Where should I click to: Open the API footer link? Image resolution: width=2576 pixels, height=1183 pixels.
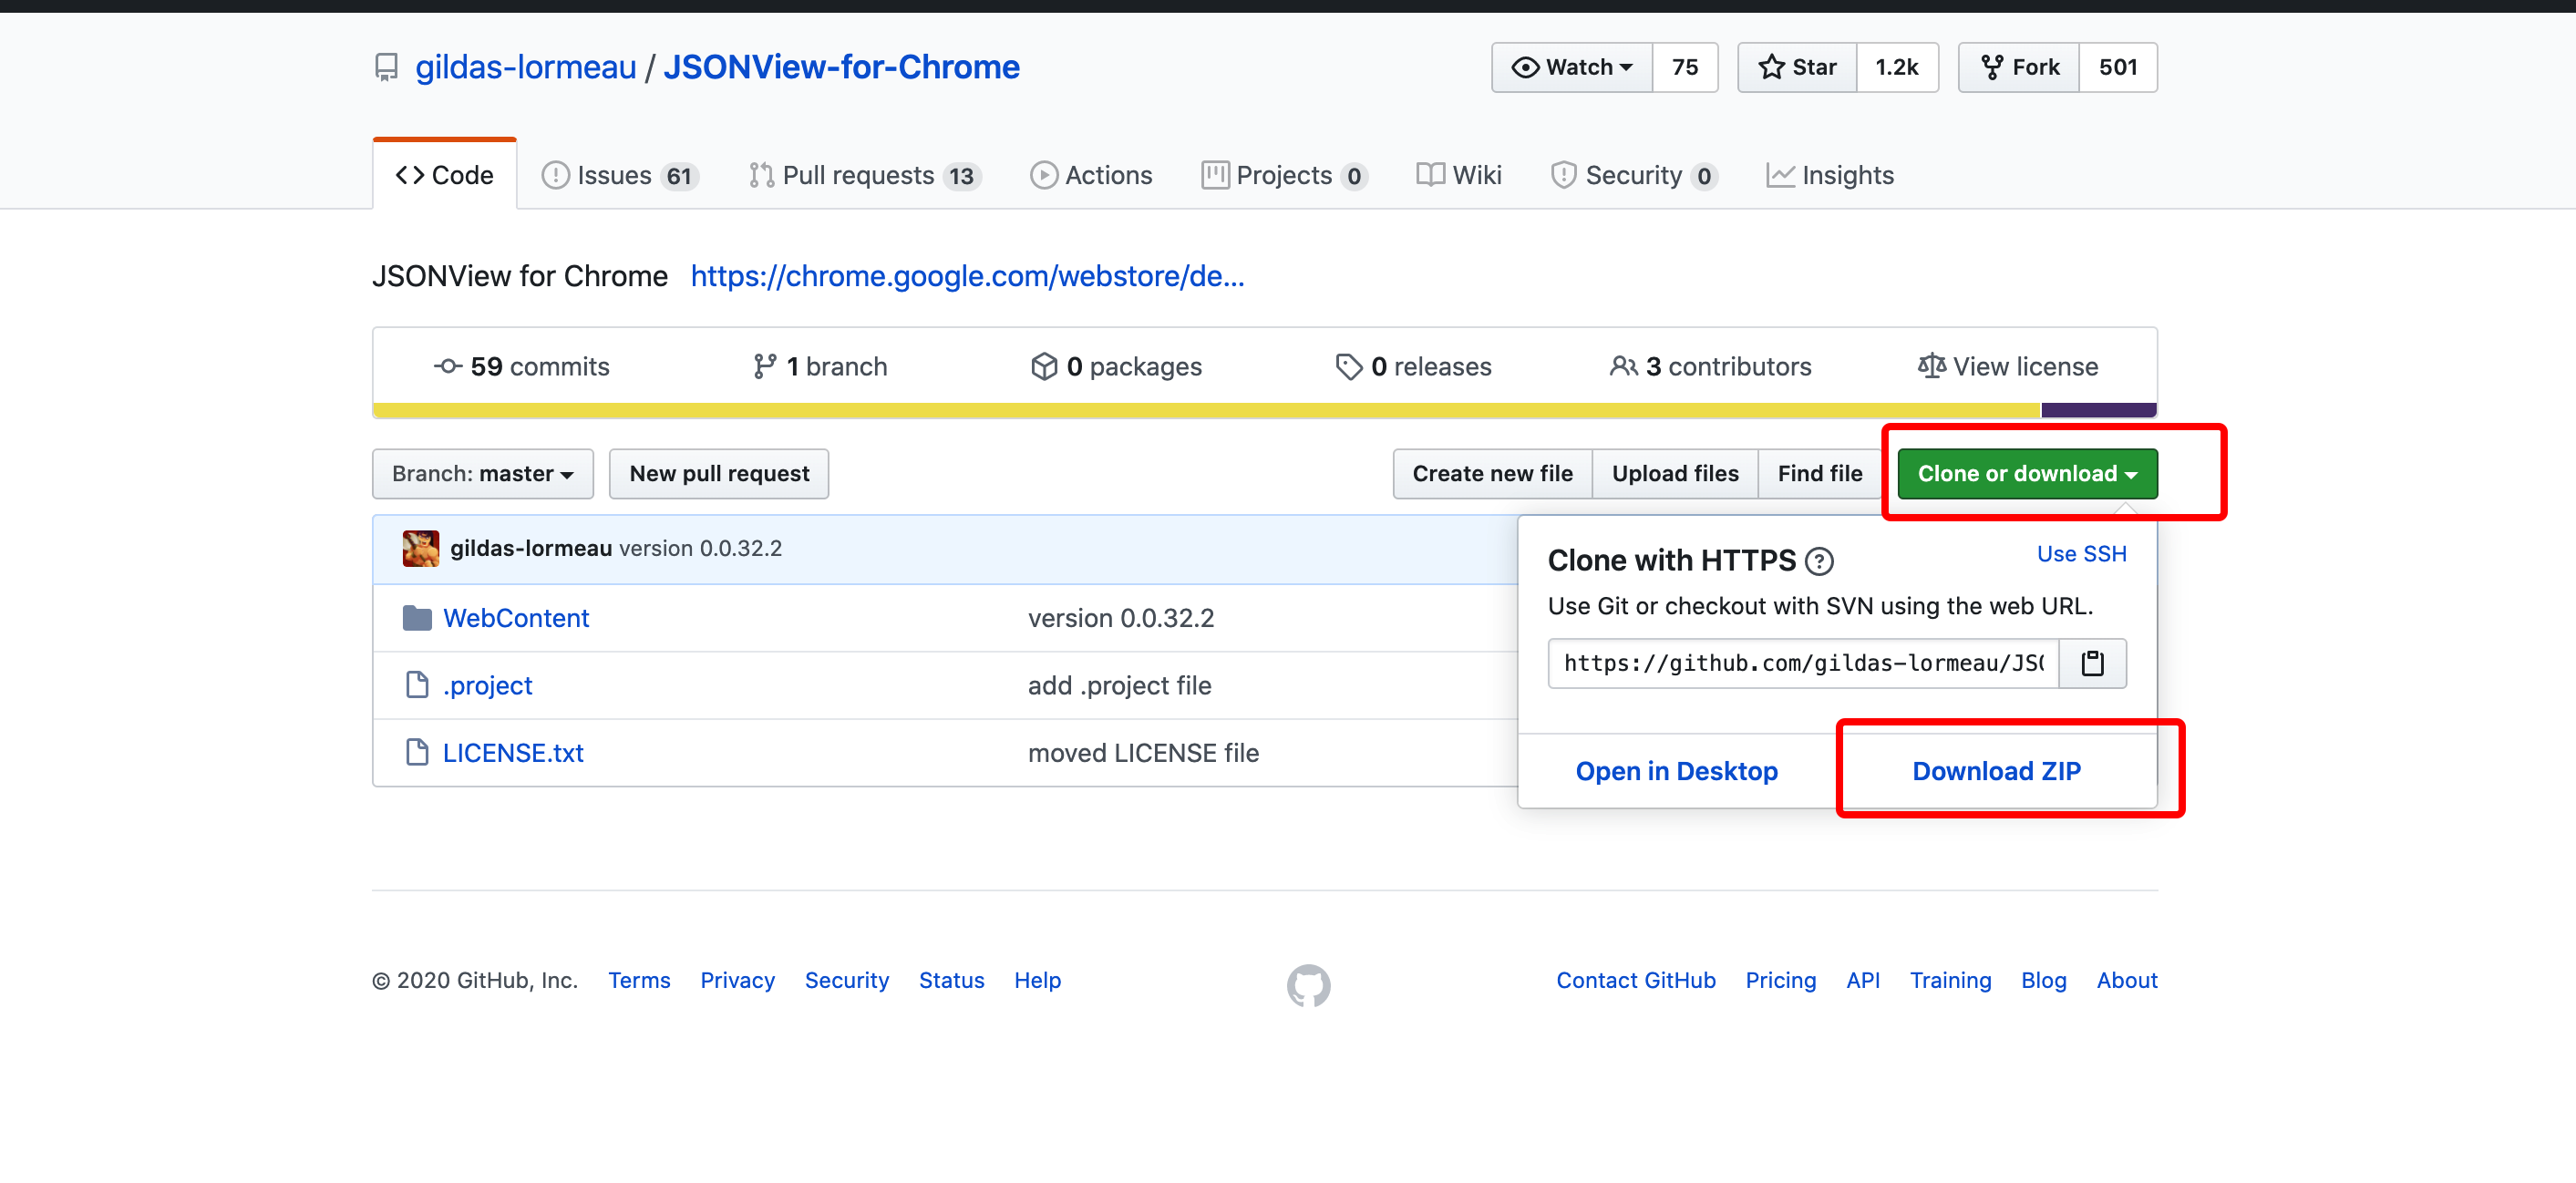[1863, 980]
